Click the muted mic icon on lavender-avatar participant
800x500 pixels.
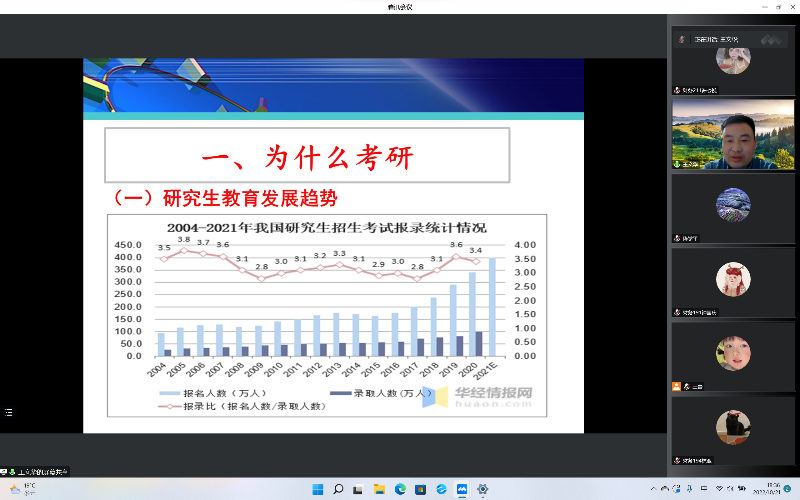[678, 238]
